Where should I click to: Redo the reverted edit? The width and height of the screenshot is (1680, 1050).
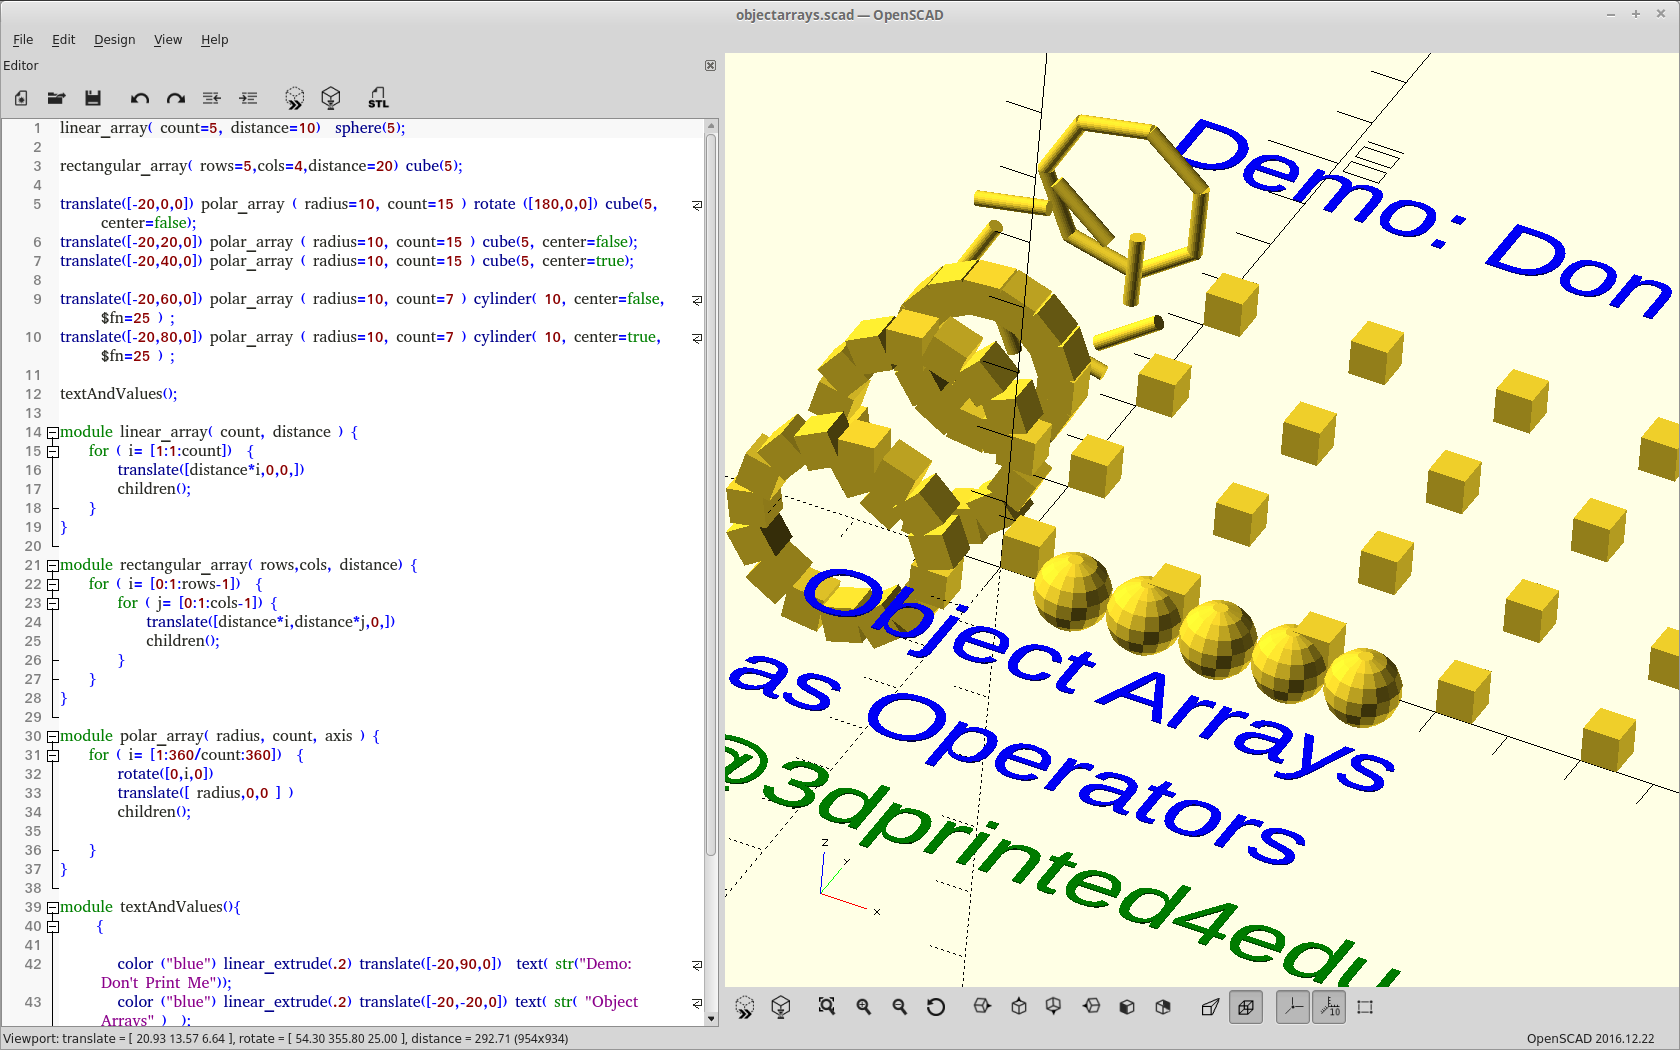175,98
